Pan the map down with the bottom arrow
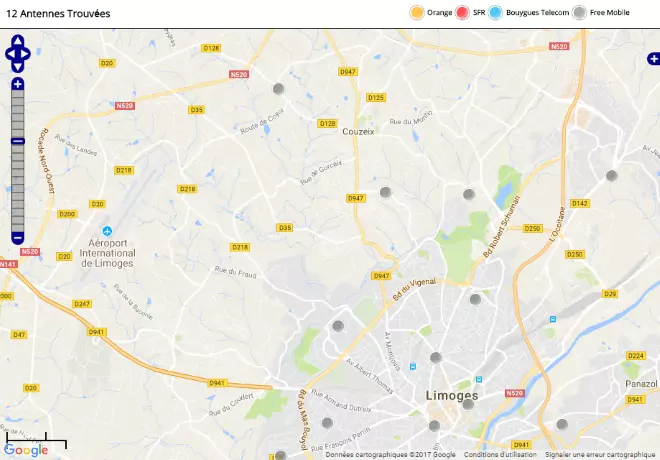 tap(18, 67)
